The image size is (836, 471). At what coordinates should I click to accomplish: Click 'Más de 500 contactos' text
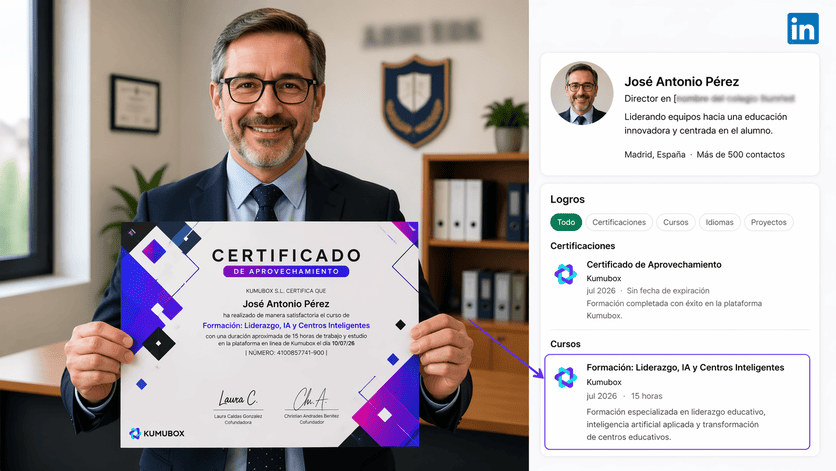(741, 155)
